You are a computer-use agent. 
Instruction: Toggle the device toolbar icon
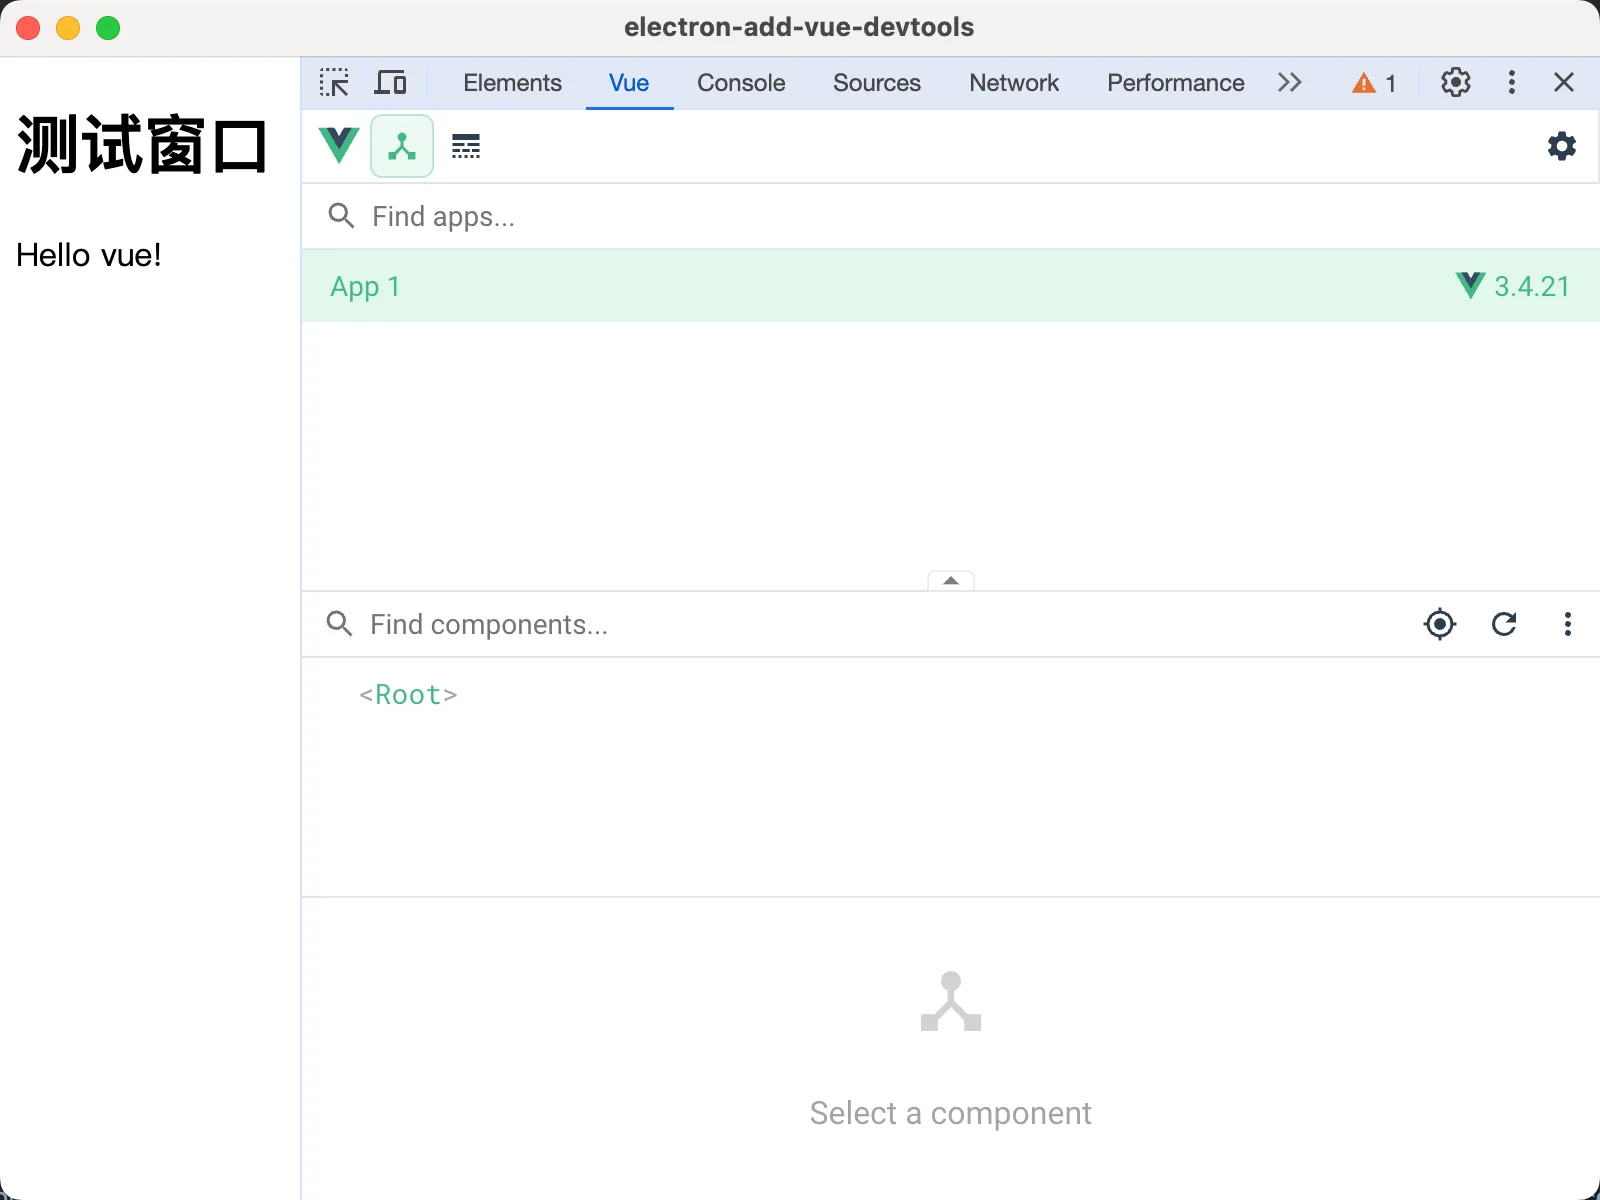390,83
